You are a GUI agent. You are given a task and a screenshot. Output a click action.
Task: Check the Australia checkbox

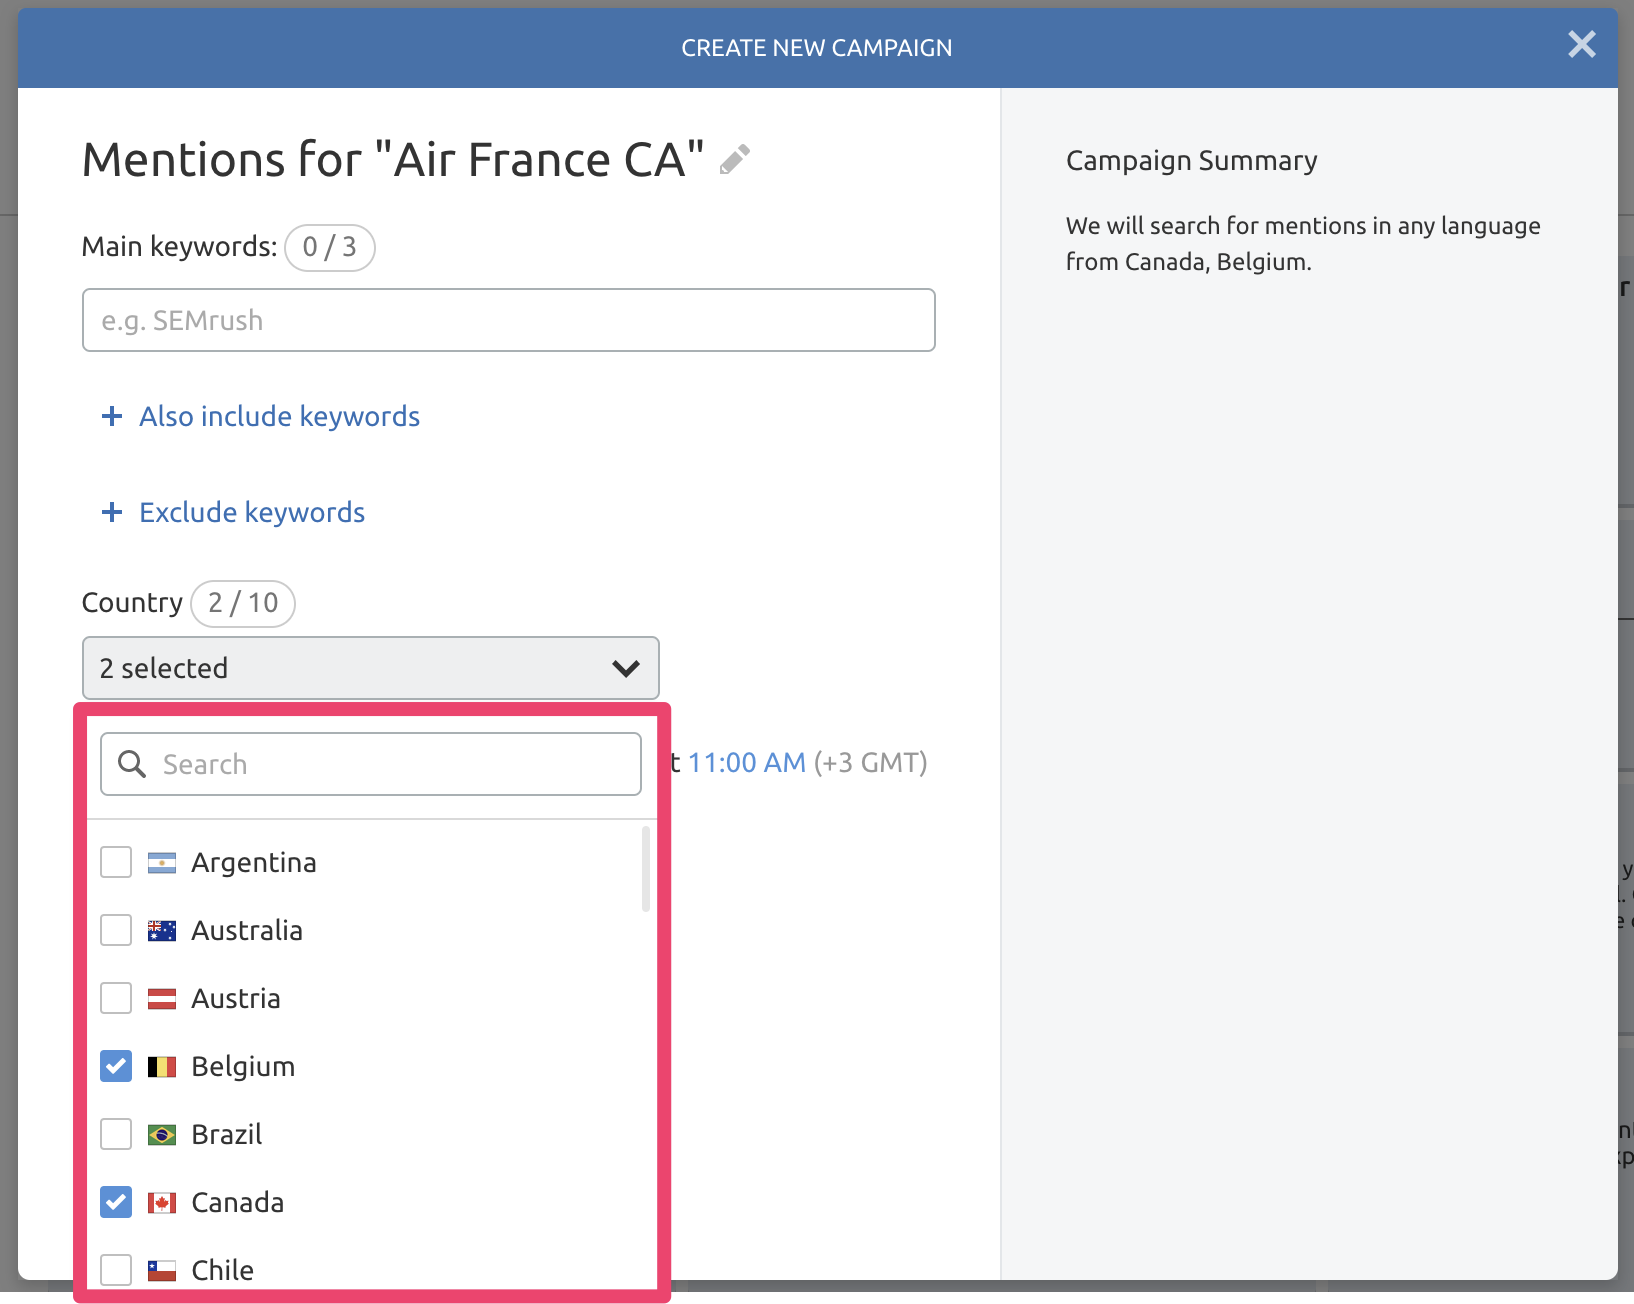(x=116, y=930)
